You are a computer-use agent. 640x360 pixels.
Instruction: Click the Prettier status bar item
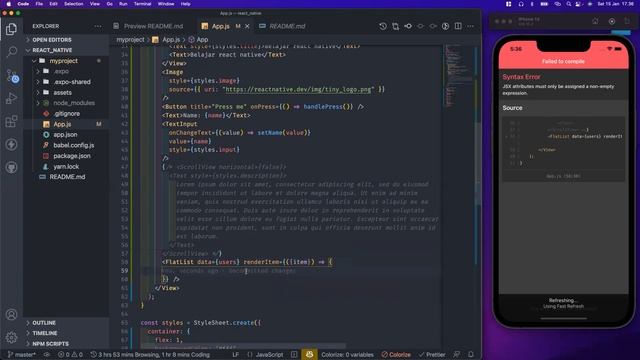coord(432,355)
